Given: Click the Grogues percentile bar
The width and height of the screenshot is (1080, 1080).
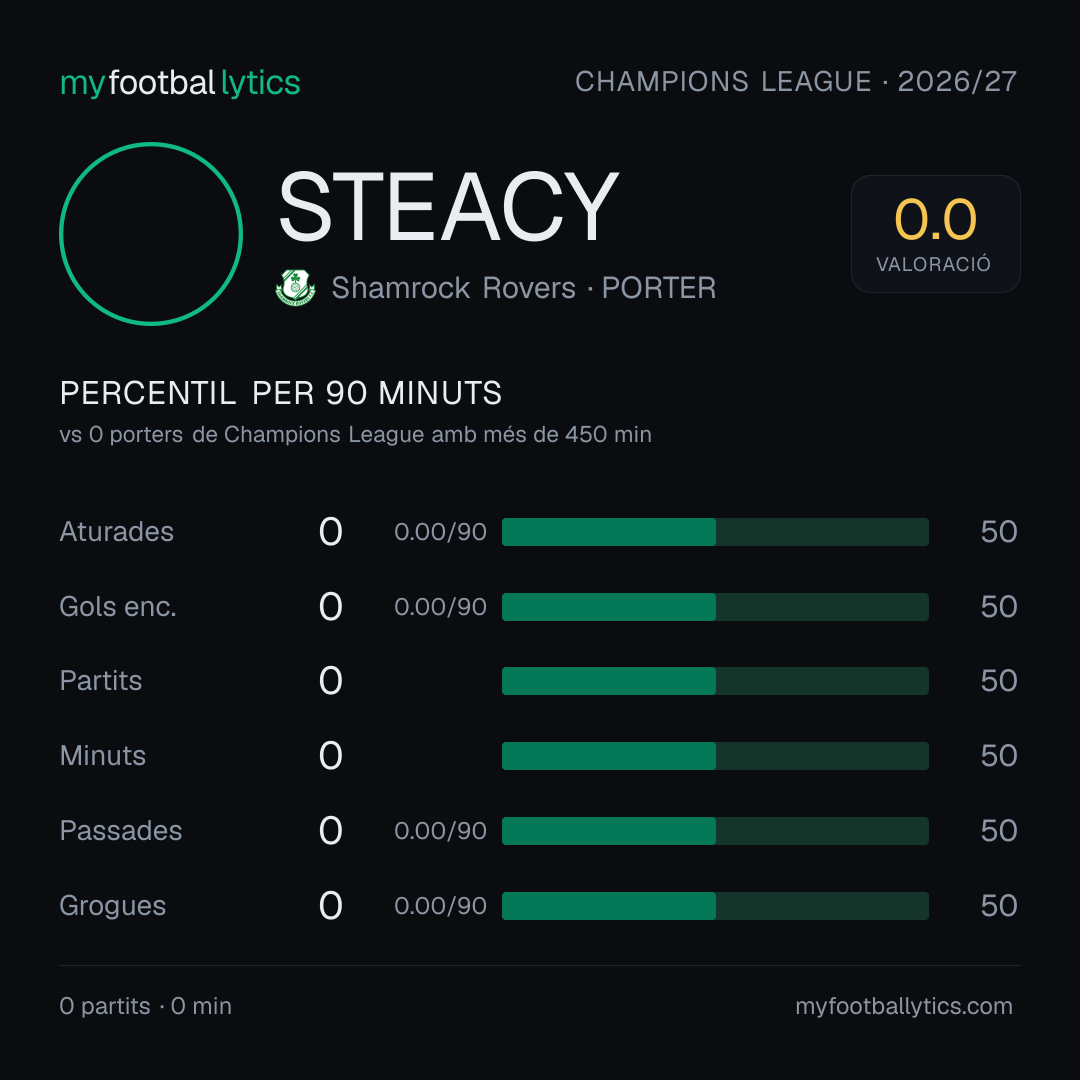Looking at the screenshot, I should coord(715,906).
